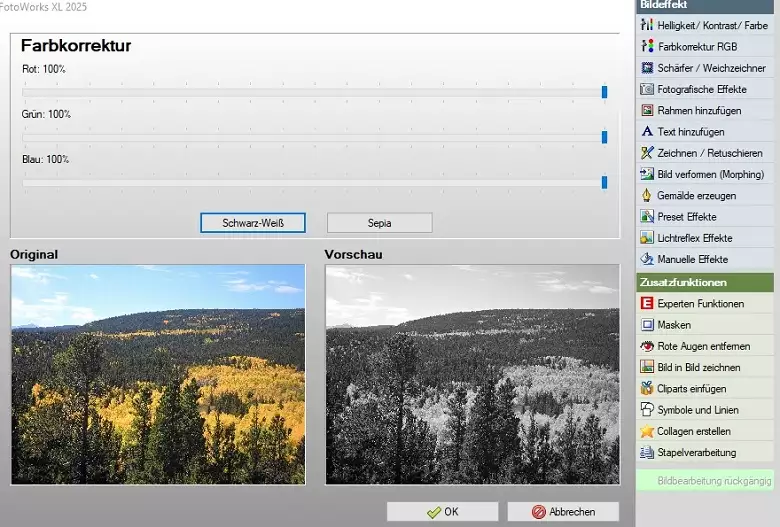Click the red Experten Funktionen icon
This screenshot has width=780, height=527.
point(647,303)
